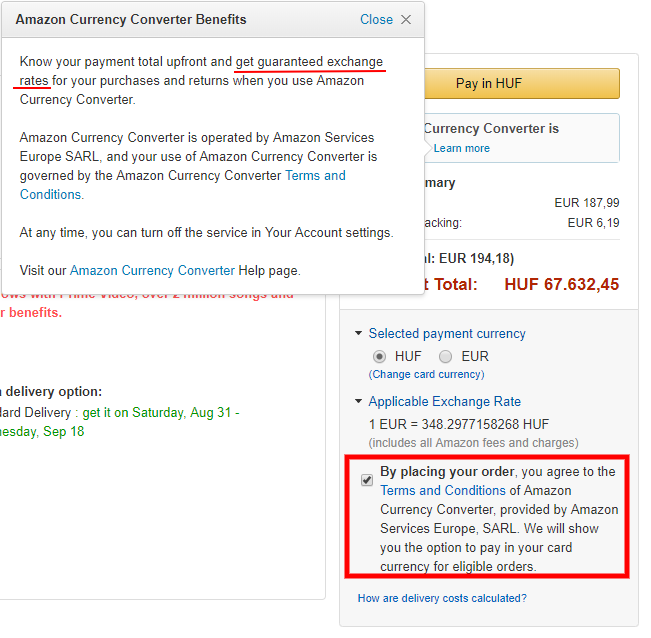Uncheck the 'By placing your order' checkbox

367,481
